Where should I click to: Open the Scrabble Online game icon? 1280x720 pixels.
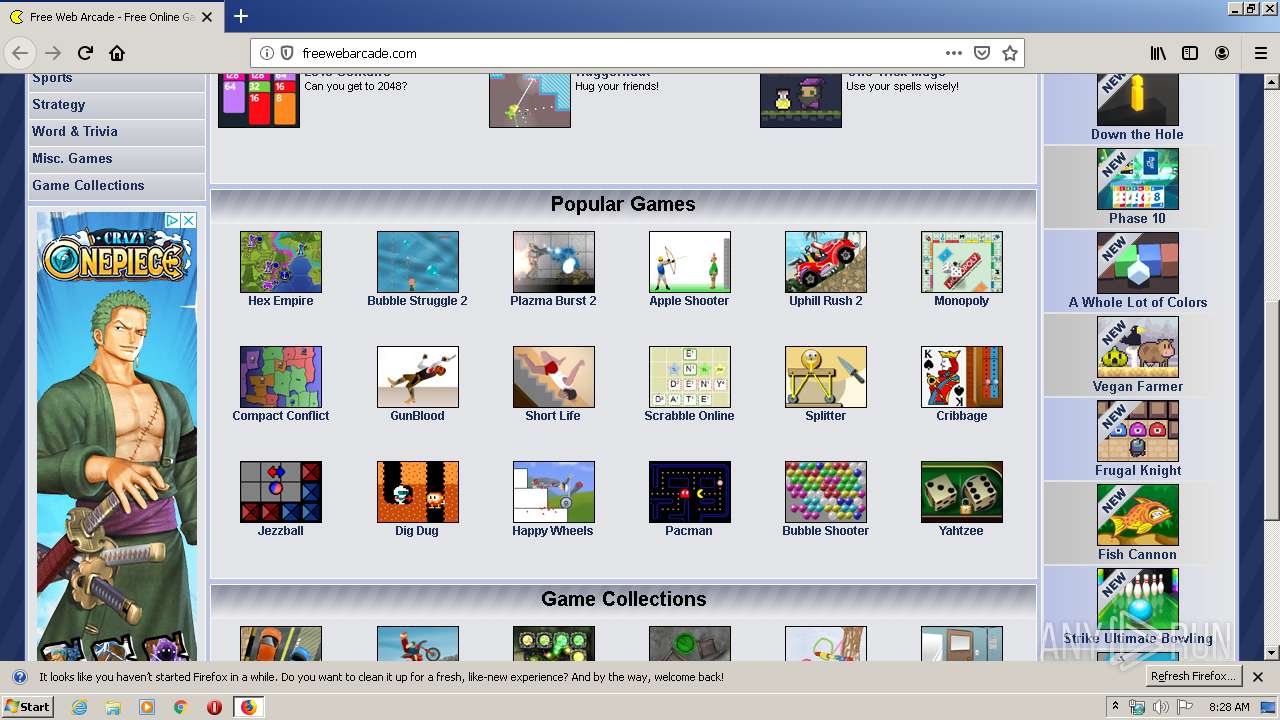(690, 377)
